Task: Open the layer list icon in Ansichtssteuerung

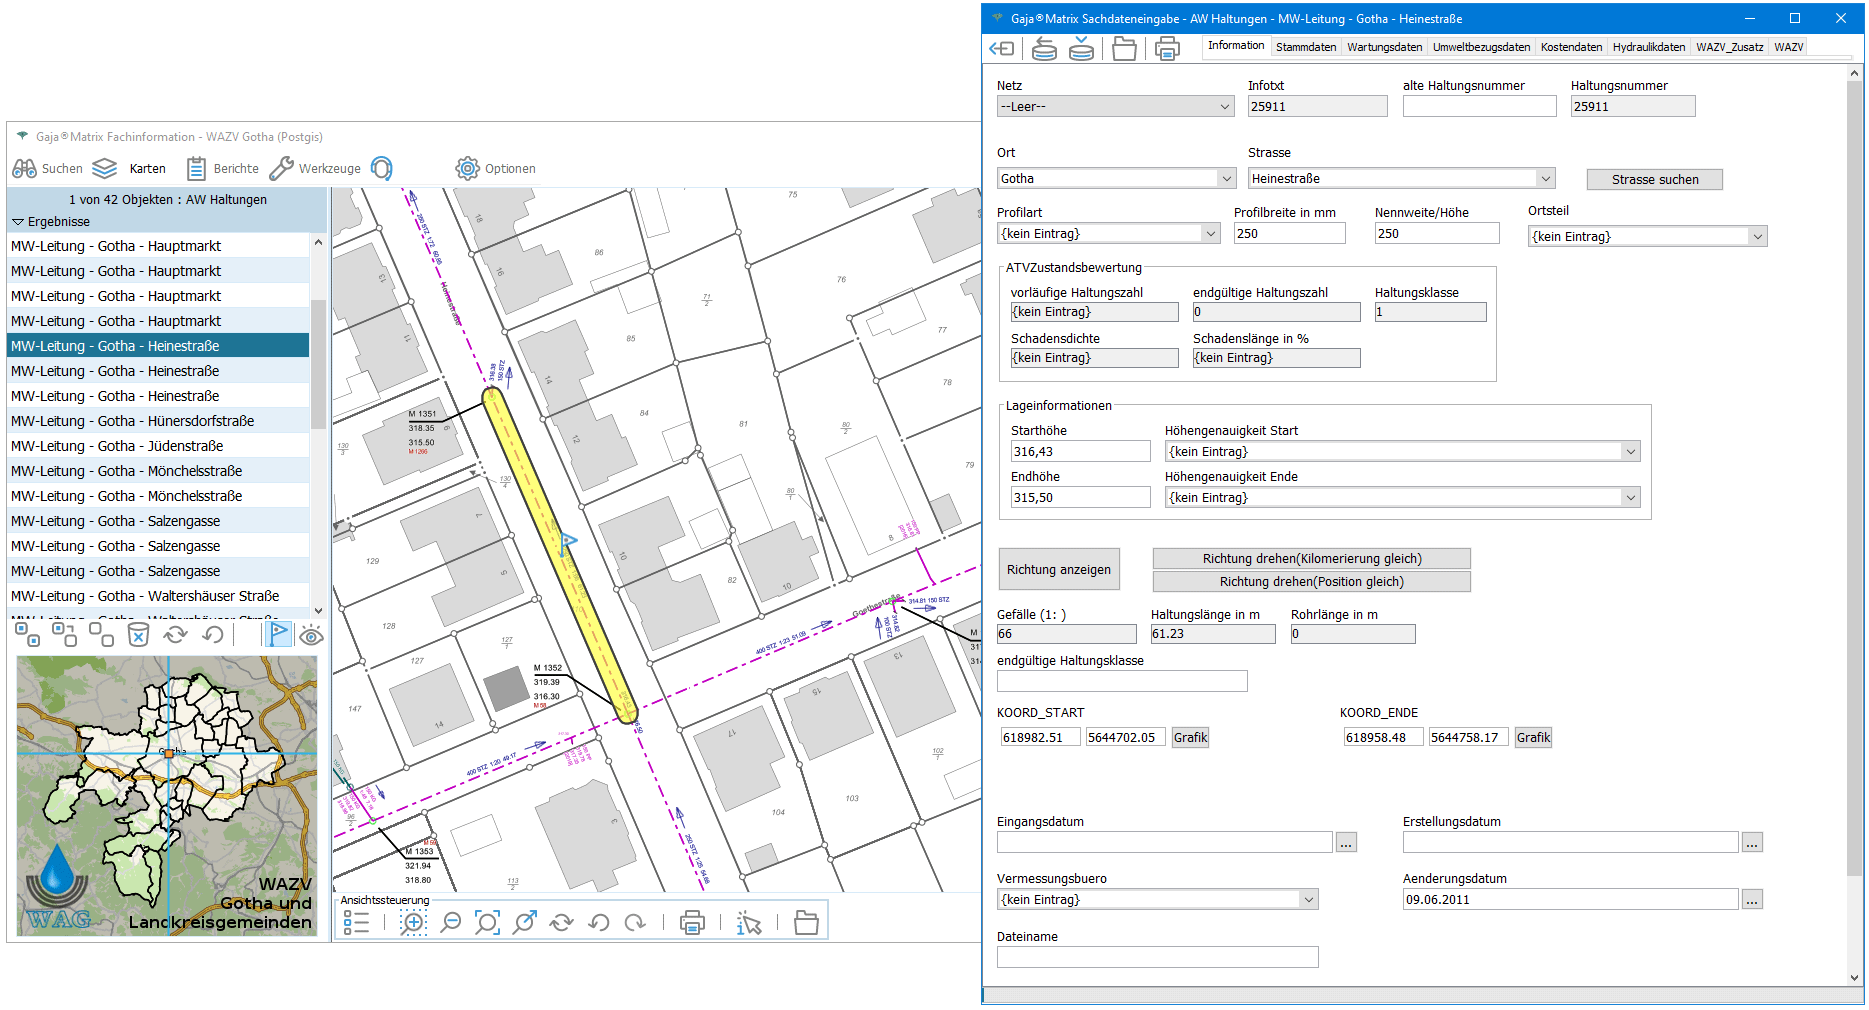Action: click(356, 923)
